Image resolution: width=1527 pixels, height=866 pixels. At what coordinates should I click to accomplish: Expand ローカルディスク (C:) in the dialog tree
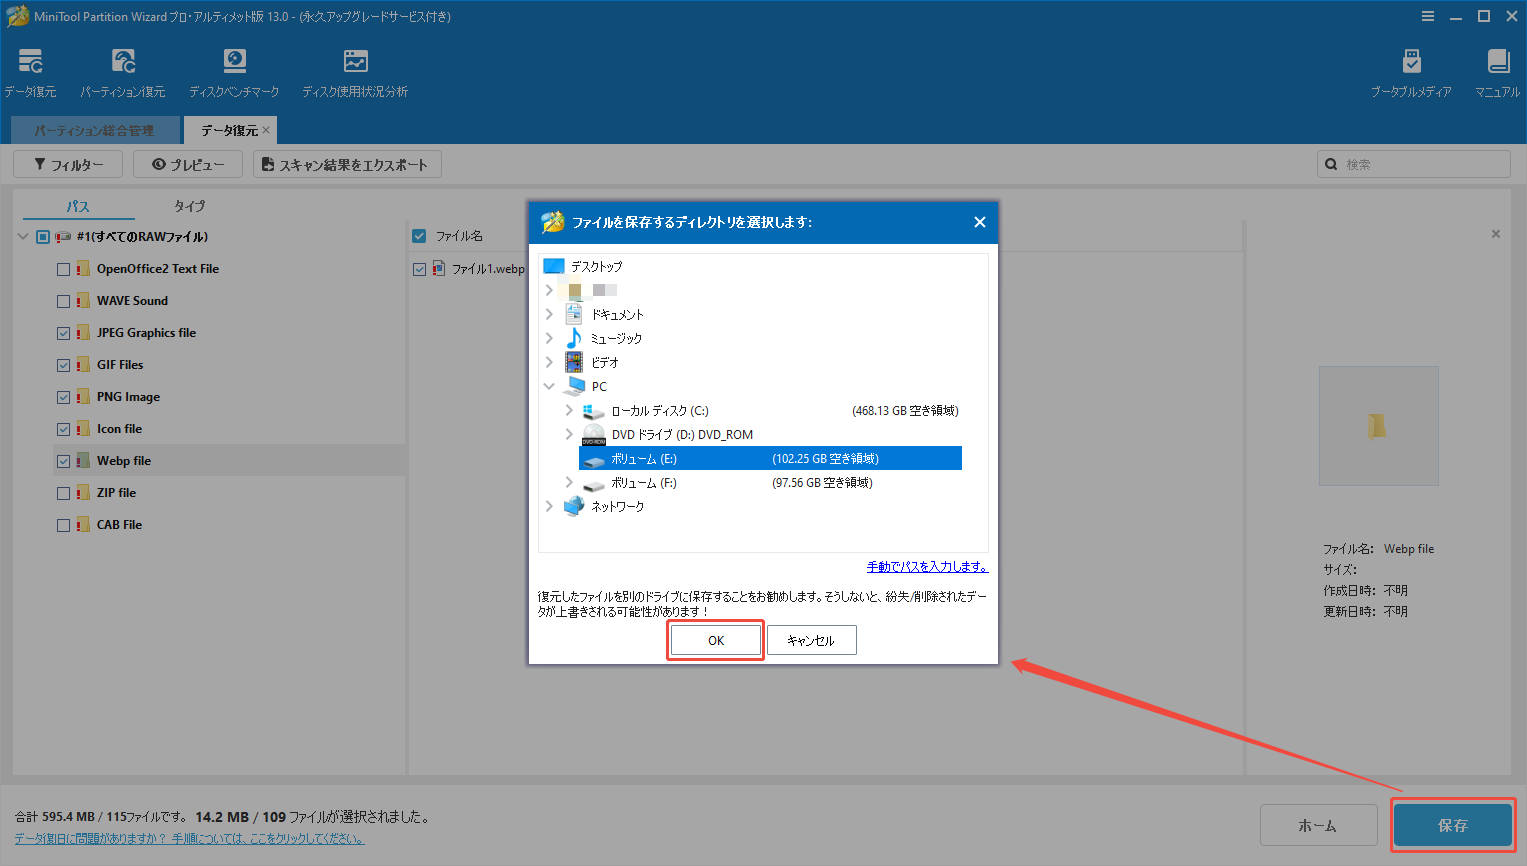[568, 410]
